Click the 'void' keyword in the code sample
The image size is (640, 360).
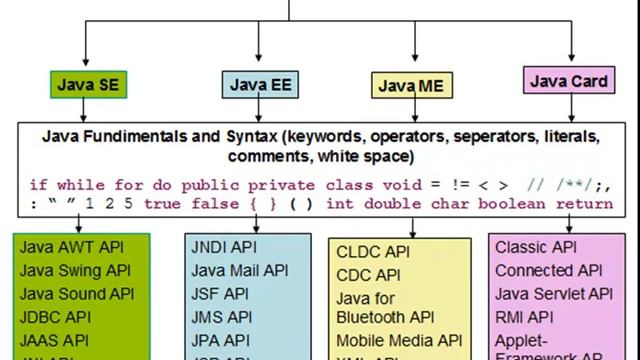pyautogui.click(x=402, y=185)
